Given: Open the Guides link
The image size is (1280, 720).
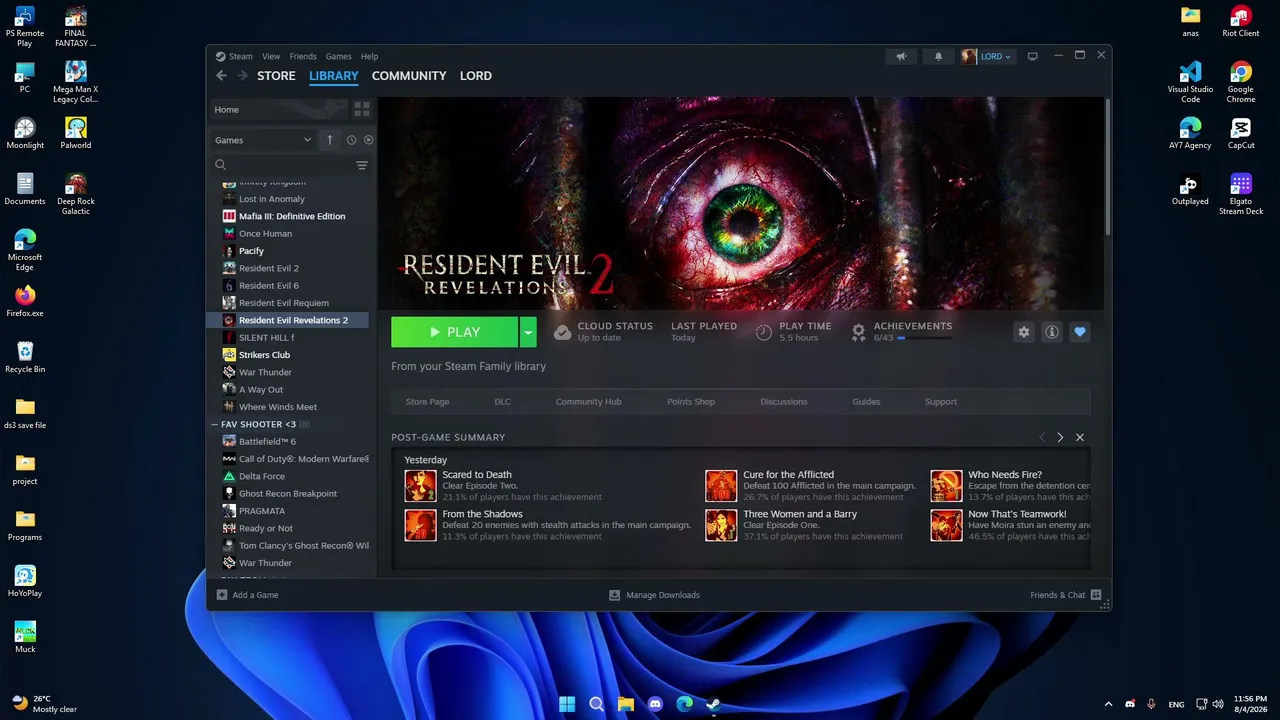Looking at the screenshot, I should pyautogui.click(x=866, y=402).
